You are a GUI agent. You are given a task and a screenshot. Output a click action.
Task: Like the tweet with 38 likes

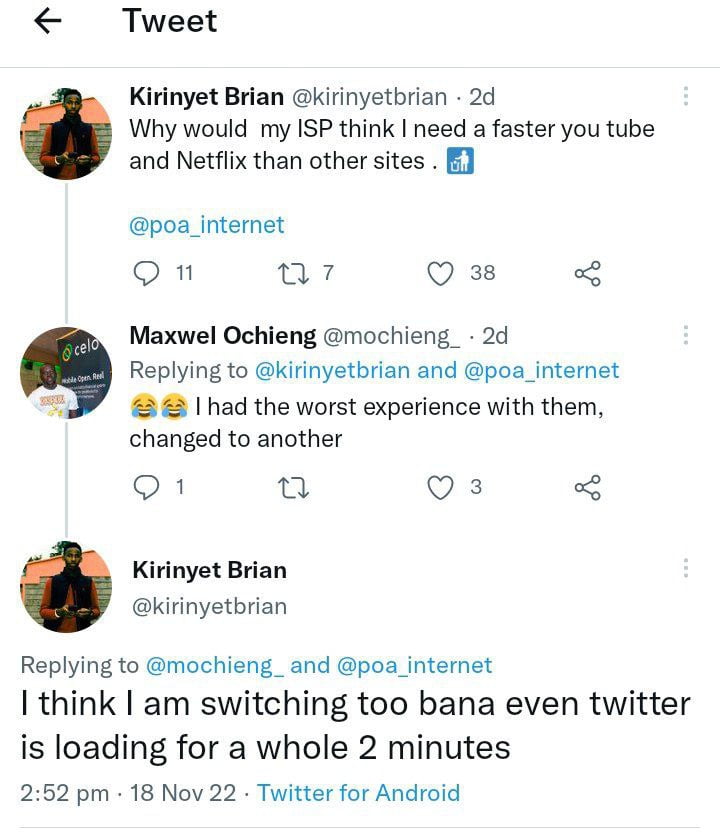tap(441, 273)
